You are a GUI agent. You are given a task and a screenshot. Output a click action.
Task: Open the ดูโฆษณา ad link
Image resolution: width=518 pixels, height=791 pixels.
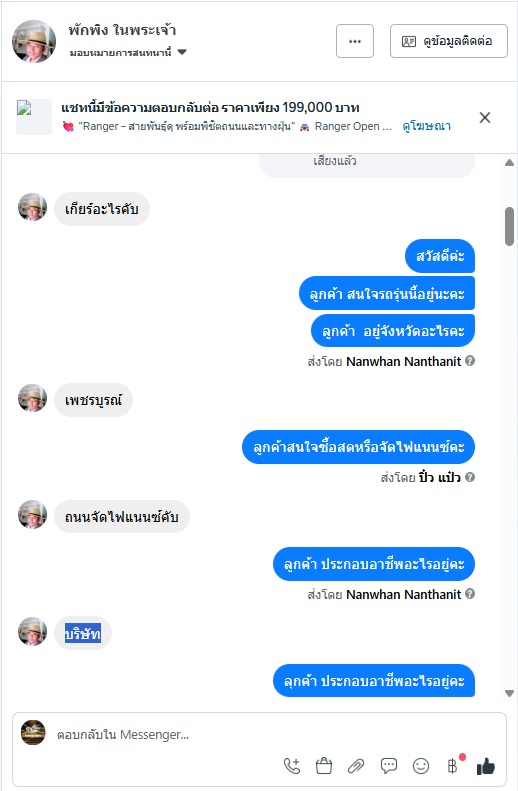pos(426,126)
